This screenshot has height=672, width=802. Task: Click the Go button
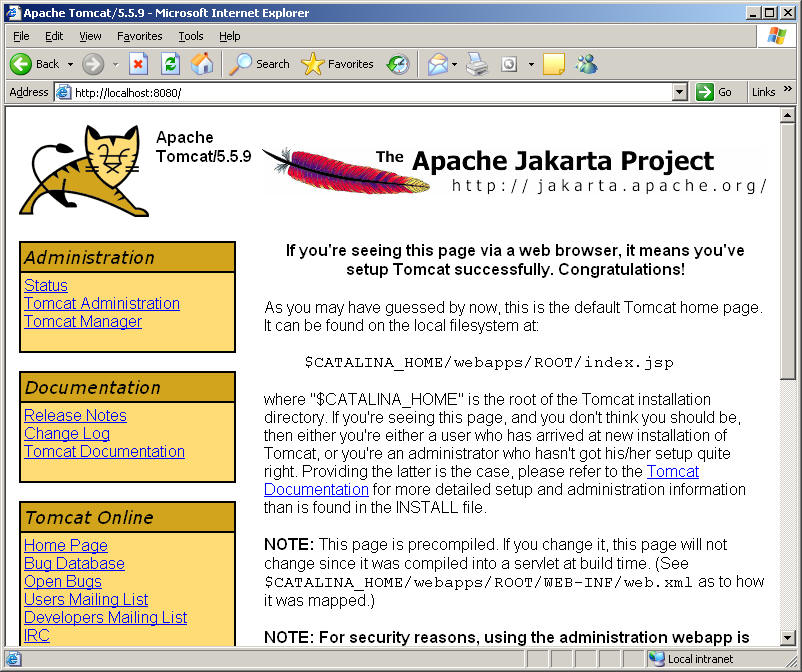[714, 92]
